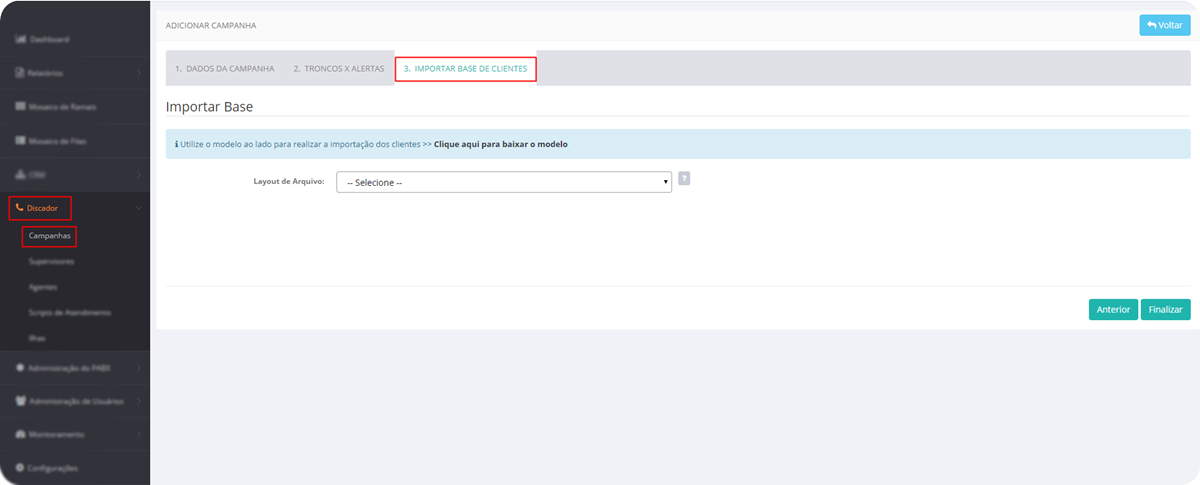Expand the CRM menu chevron
Image resolution: width=1200 pixels, height=485 pixels.
pos(138,174)
